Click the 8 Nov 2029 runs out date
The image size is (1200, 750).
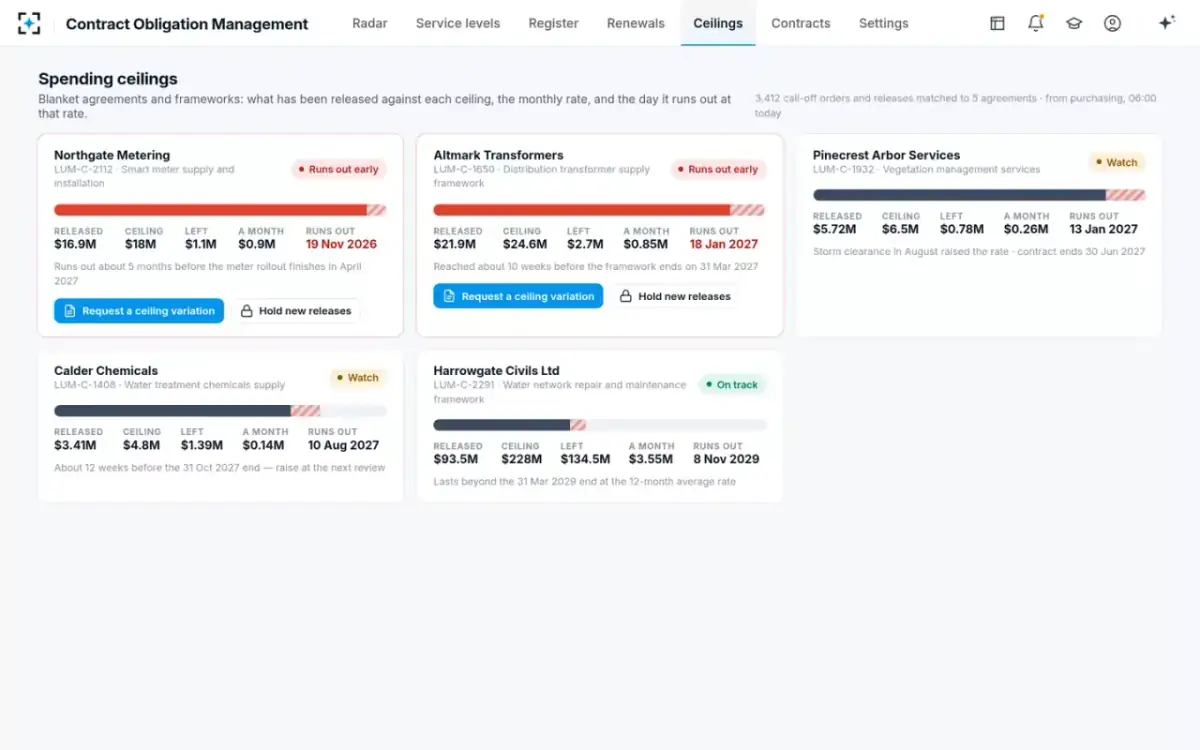click(x=726, y=459)
